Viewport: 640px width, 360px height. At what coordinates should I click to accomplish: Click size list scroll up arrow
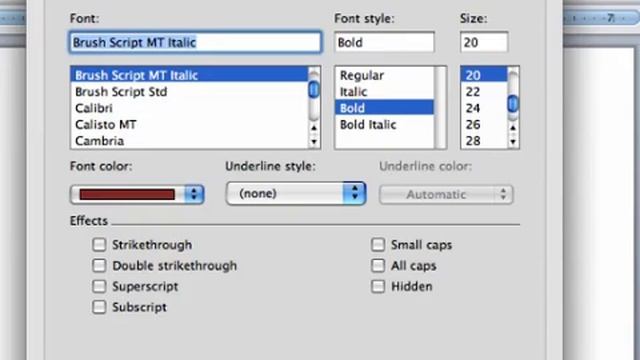pyautogui.click(x=513, y=128)
